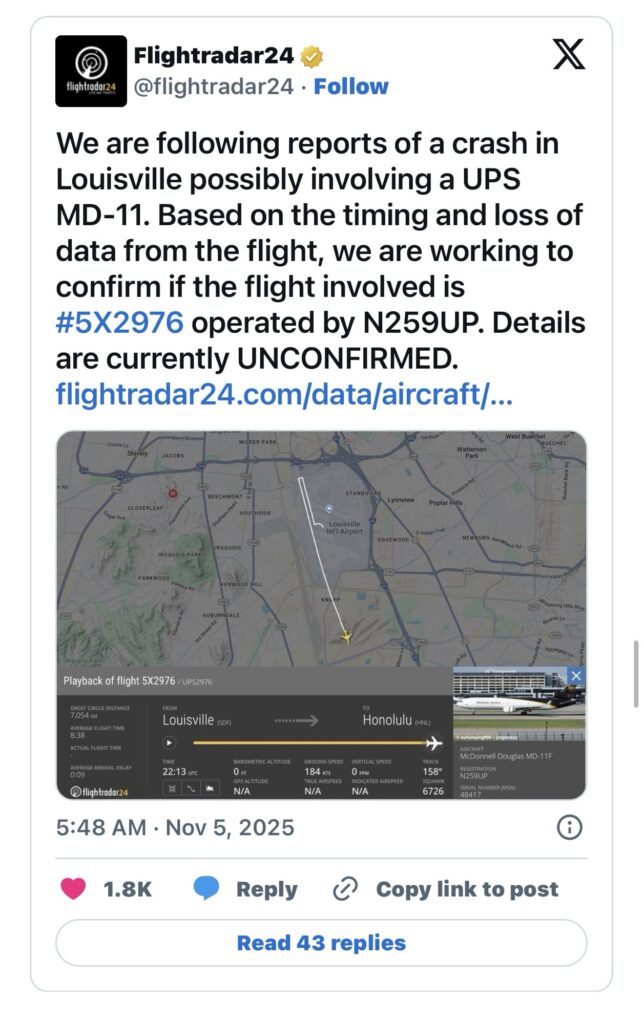Open tweet info circle icon

point(569,827)
